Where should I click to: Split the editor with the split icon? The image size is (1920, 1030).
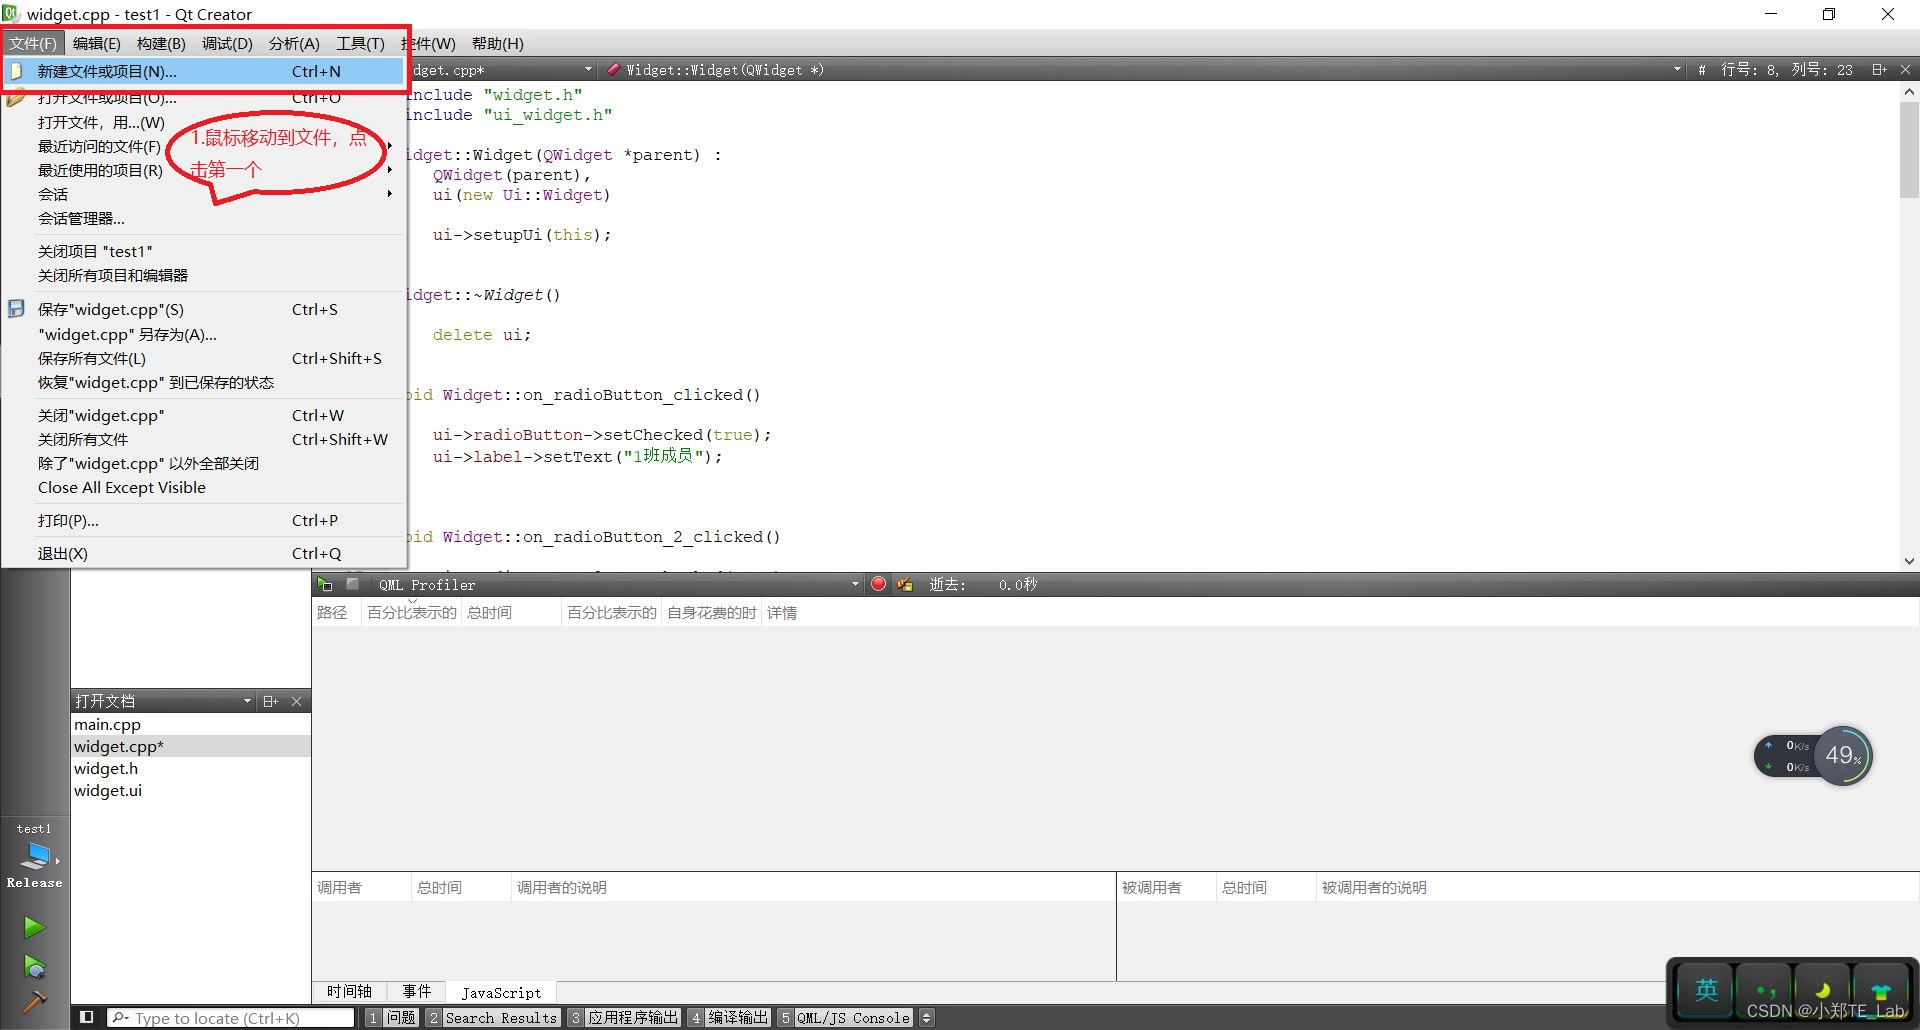[1879, 69]
